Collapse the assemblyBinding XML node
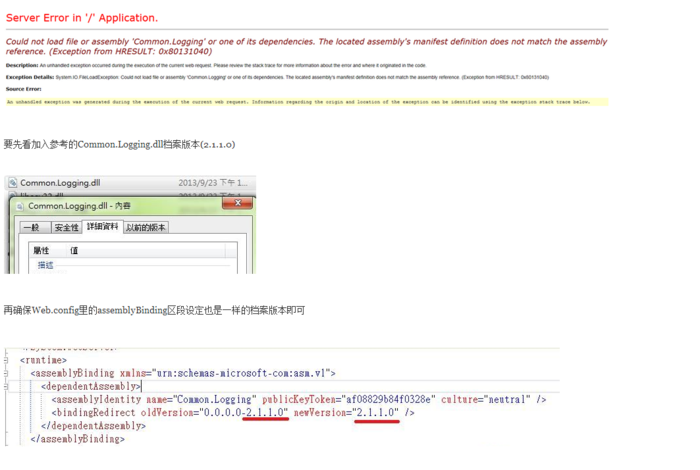The width and height of the screenshot is (700, 470). (6, 373)
